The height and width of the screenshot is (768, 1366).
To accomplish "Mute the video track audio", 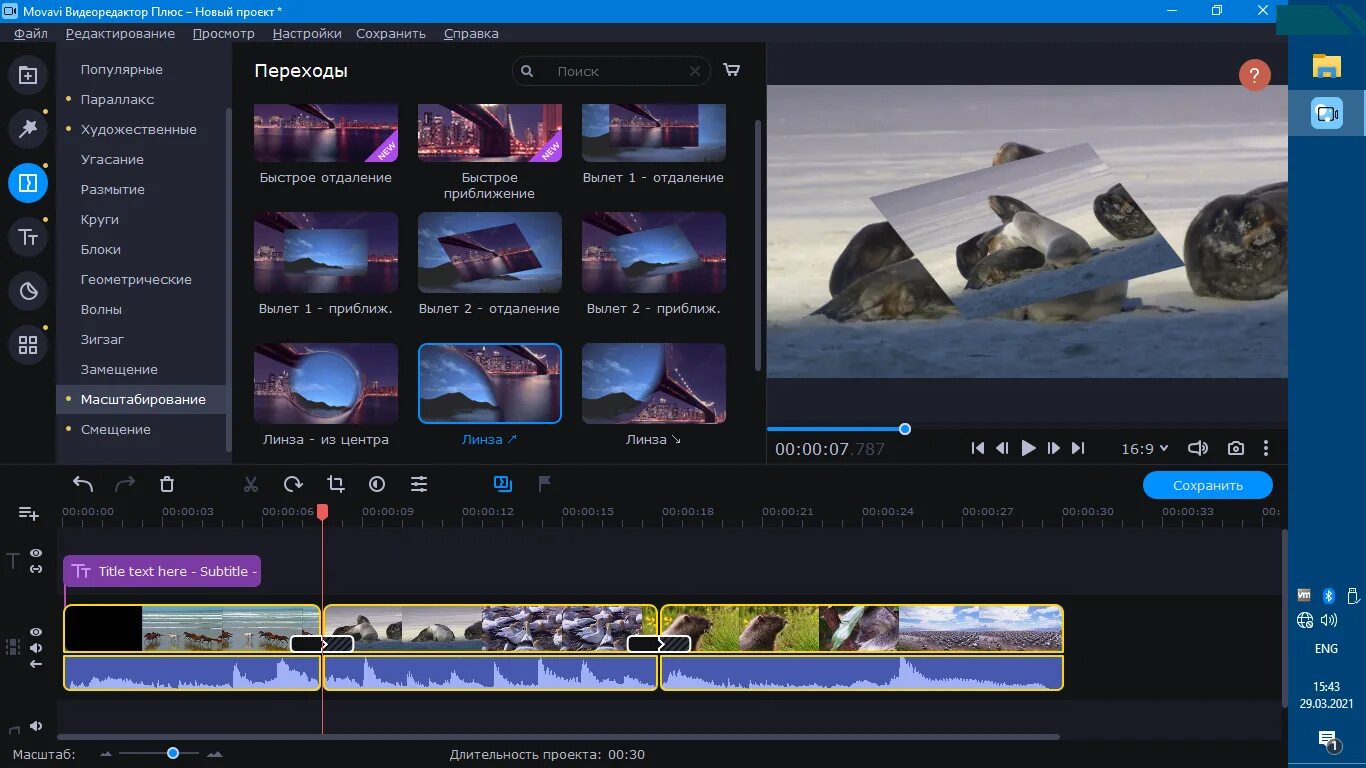I will click(36, 648).
